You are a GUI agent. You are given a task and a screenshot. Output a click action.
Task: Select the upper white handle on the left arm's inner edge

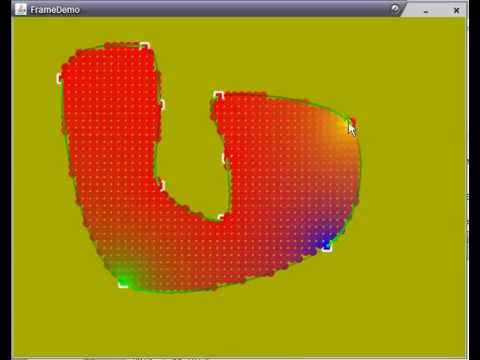[162, 105]
